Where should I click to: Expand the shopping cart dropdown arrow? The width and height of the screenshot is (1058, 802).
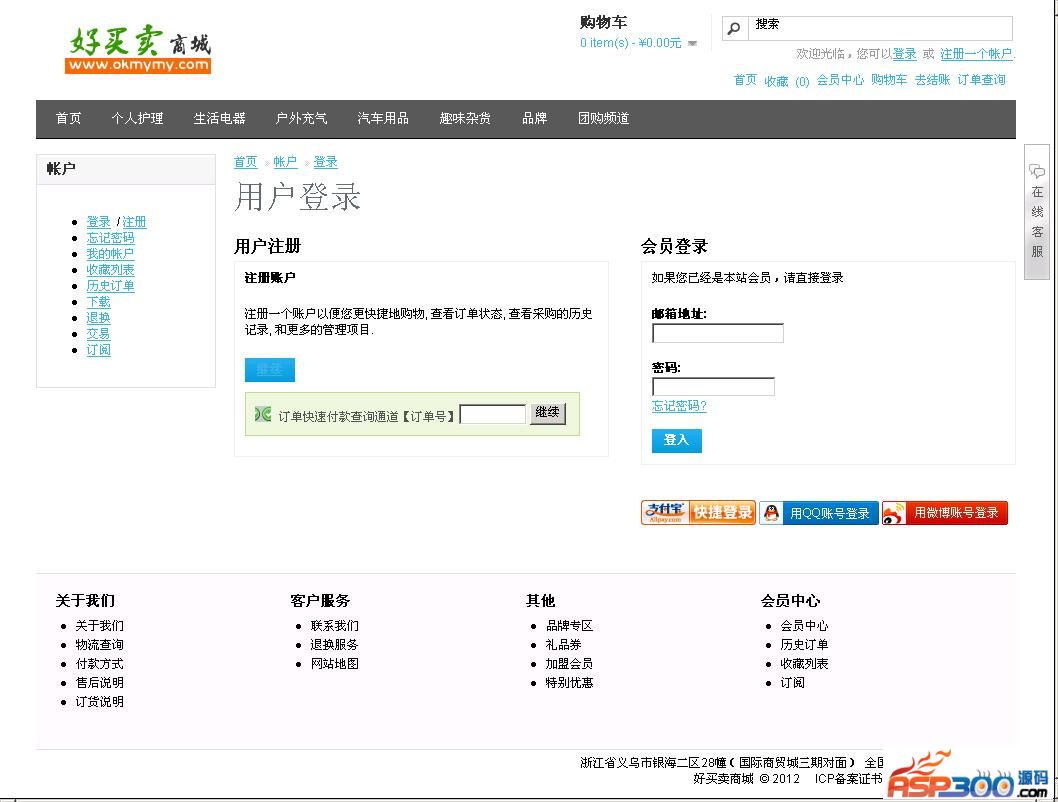pos(692,44)
